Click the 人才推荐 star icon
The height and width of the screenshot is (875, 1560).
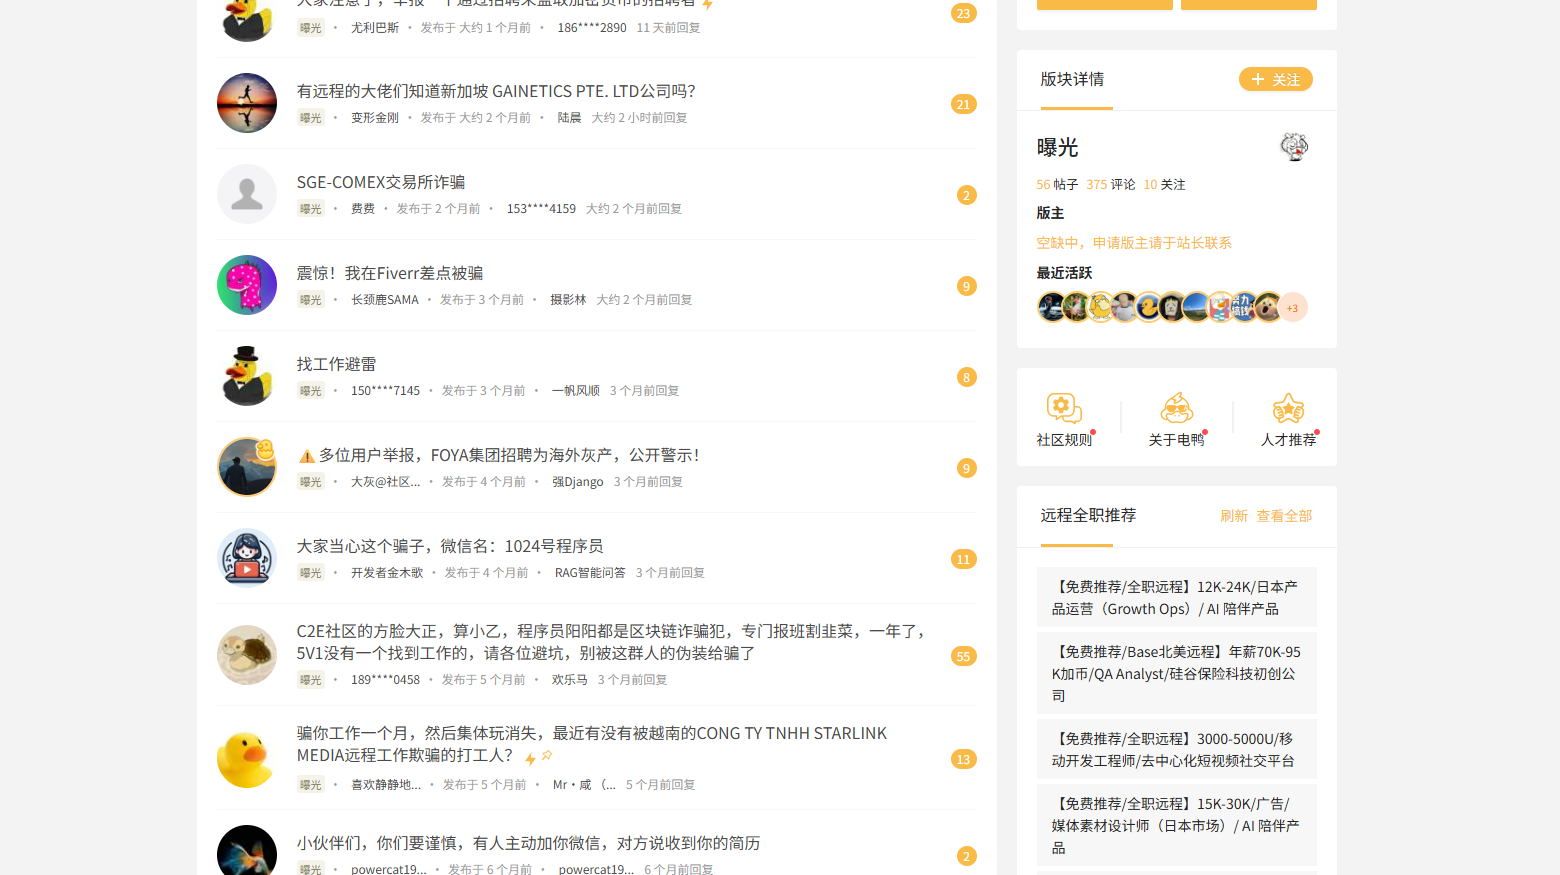point(1288,408)
